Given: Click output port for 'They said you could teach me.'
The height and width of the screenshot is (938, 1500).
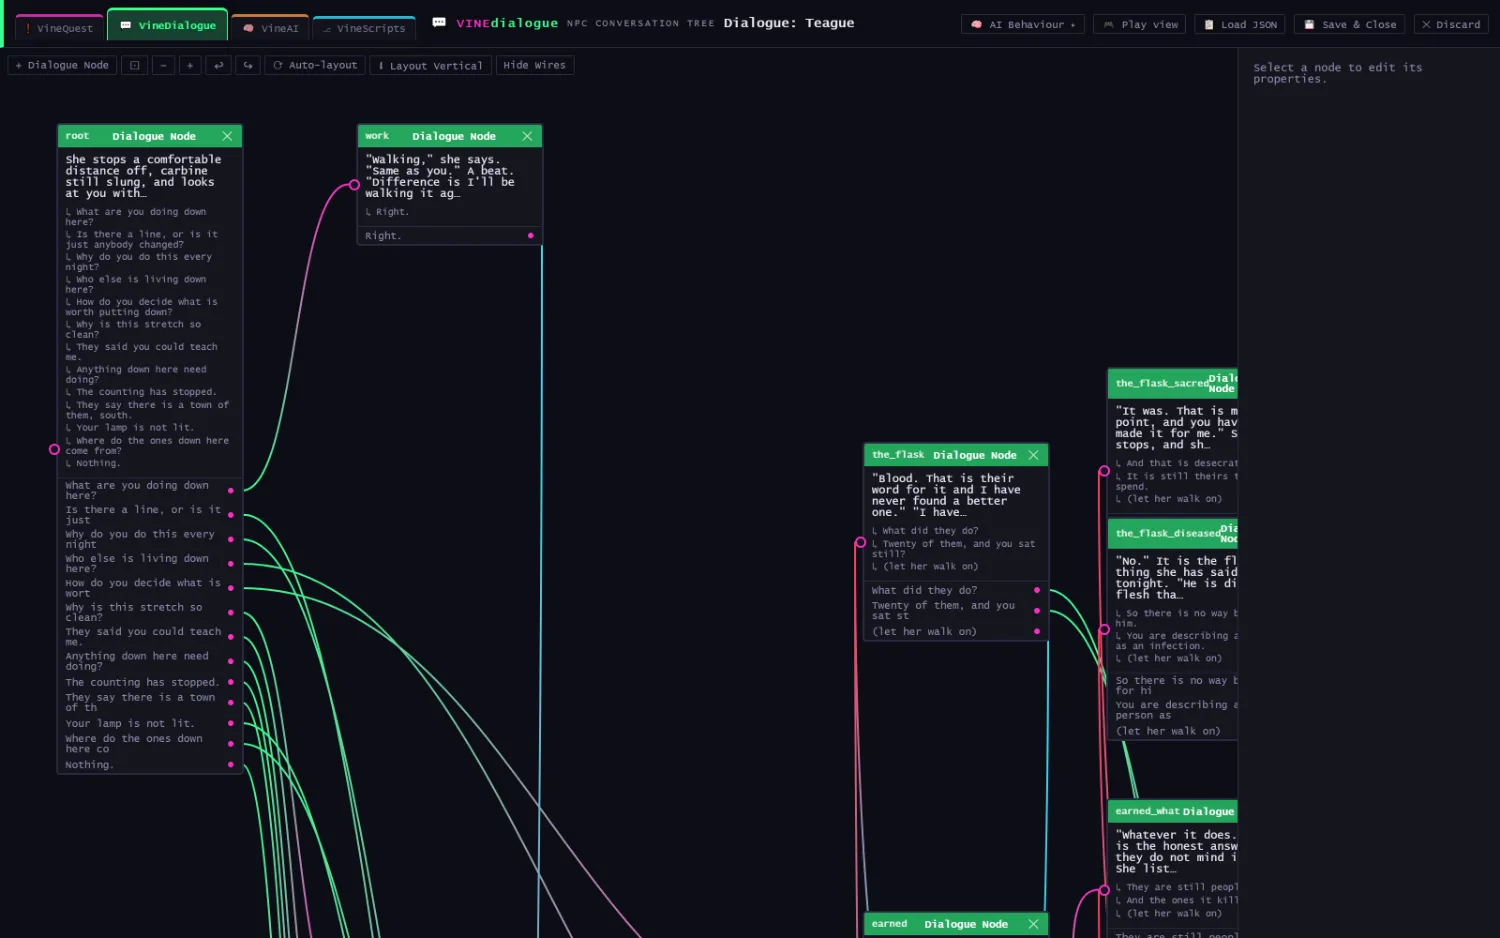Looking at the screenshot, I should [230, 636].
